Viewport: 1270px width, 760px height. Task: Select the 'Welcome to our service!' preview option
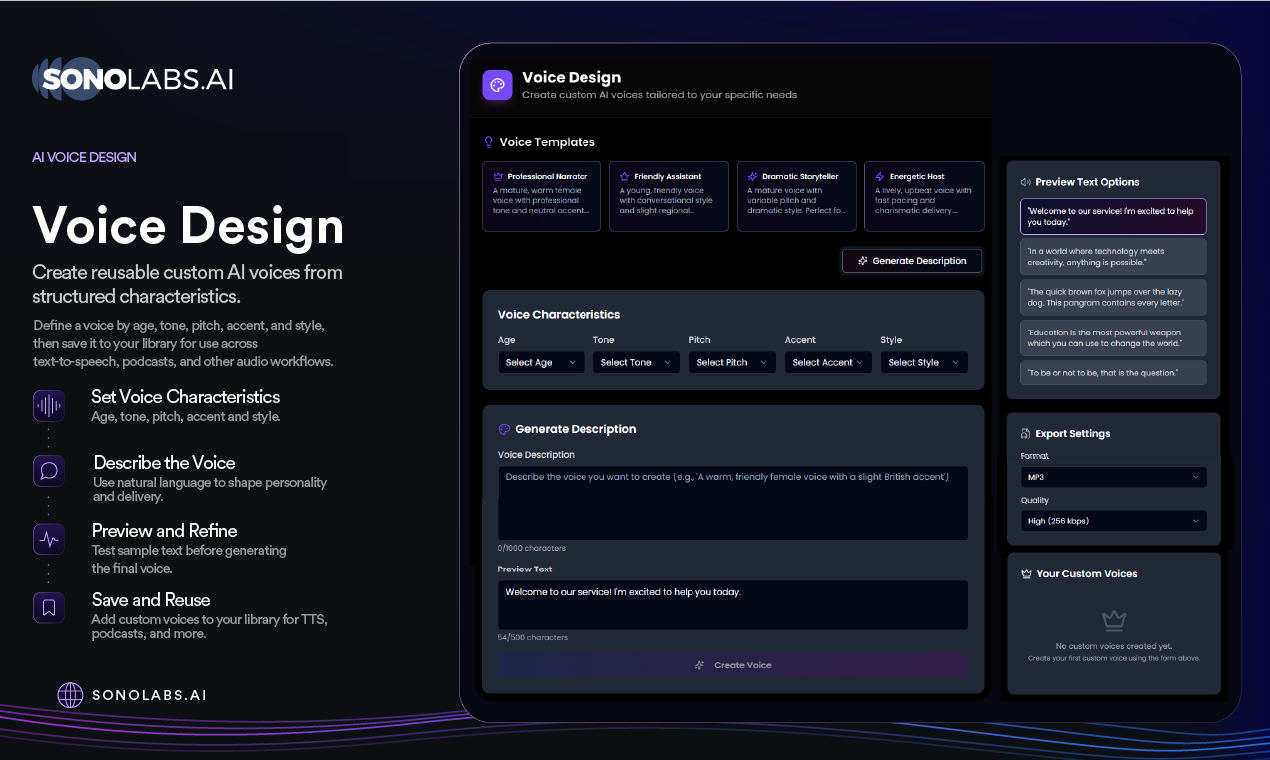(1113, 216)
